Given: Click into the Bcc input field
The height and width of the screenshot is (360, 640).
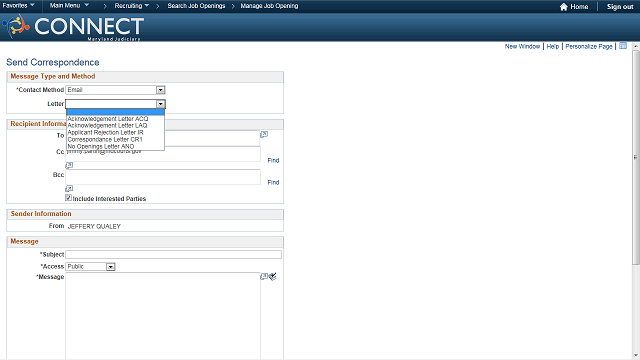Looking at the screenshot, I should pyautogui.click(x=163, y=177).
